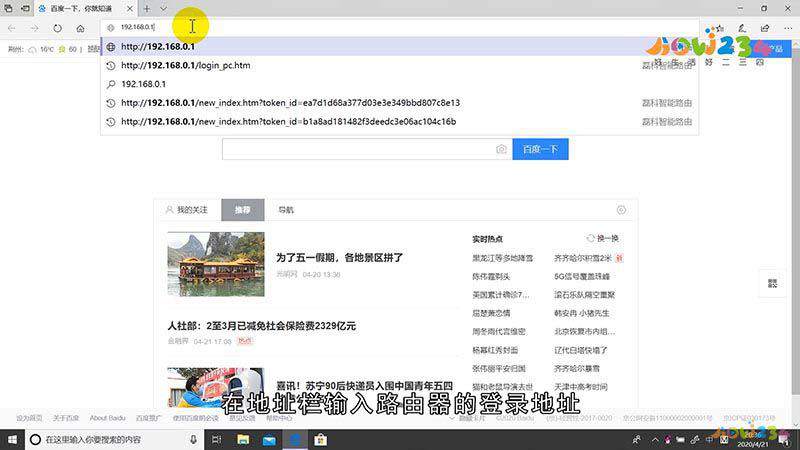Viewport: 800px width, 450px height.
Task: Click the Edge taskbar icon
Action: pyautogui.click(x=295, y=439)
